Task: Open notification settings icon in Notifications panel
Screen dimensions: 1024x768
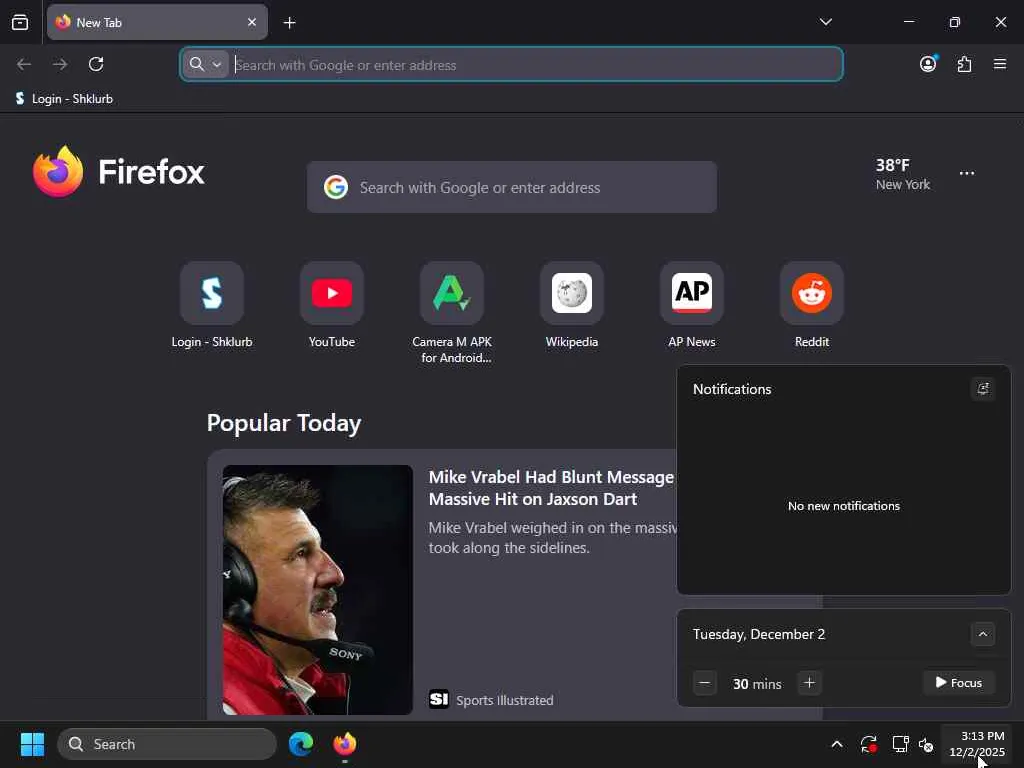Action: click(x=982, y=389)
